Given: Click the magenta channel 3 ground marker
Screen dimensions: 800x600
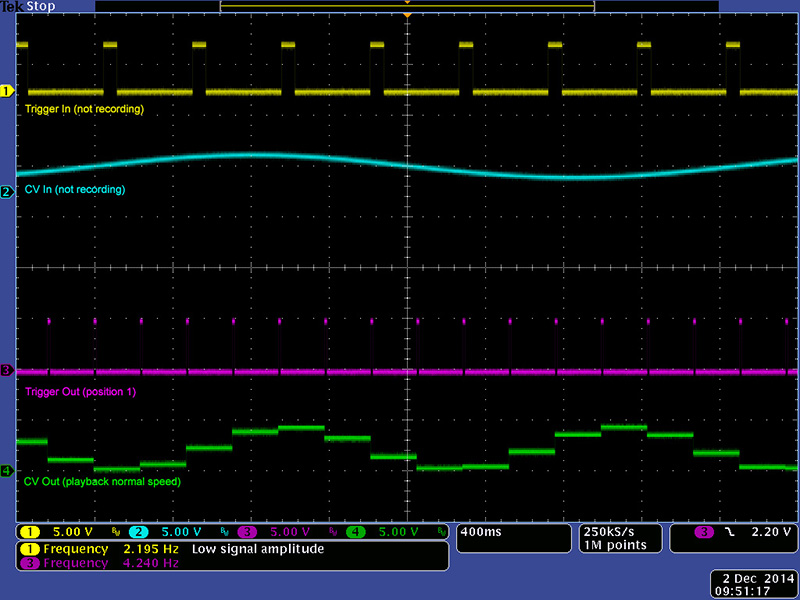Looking at the screenshot, I should pyautogui.click(x=6, y=371).
